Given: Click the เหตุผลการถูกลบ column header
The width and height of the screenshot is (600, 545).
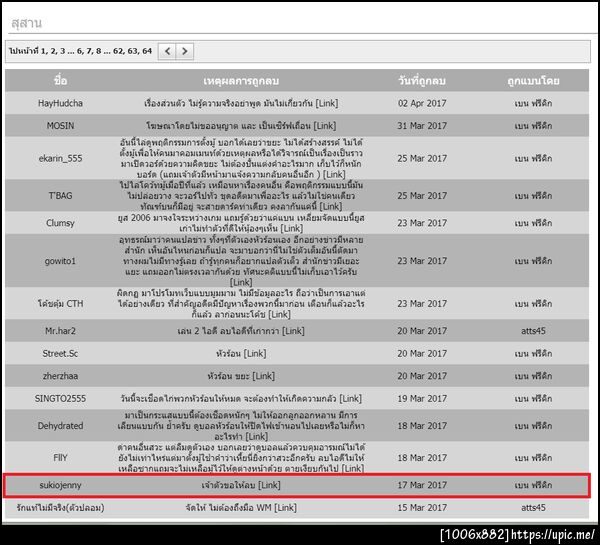Looking at the screenshot, I should click(241, 81).
